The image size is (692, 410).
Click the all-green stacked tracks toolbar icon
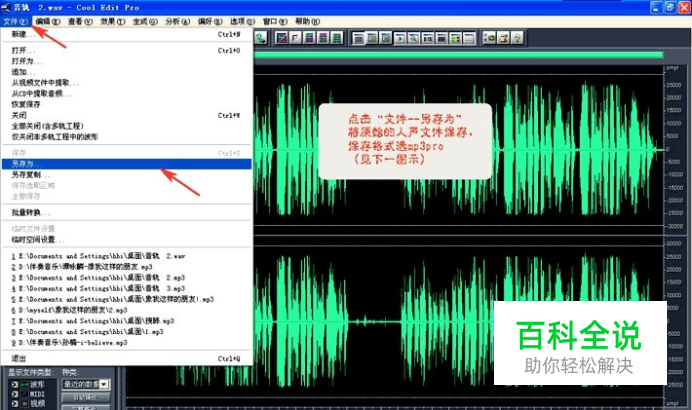pos(336,38)
